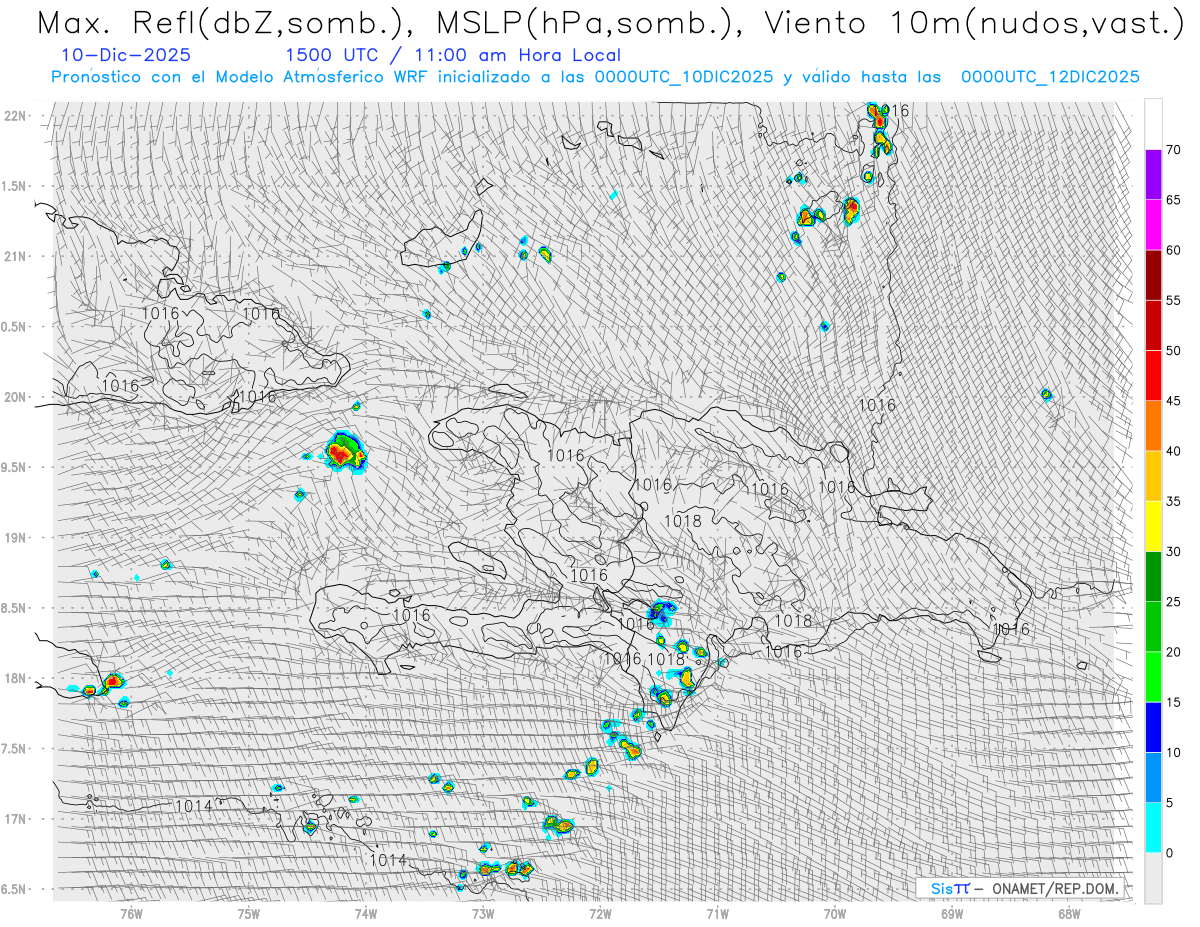This screenshot has height=927, width=1200.
Task: Click the 74W longitude axis label
Action: pos(366,913)
